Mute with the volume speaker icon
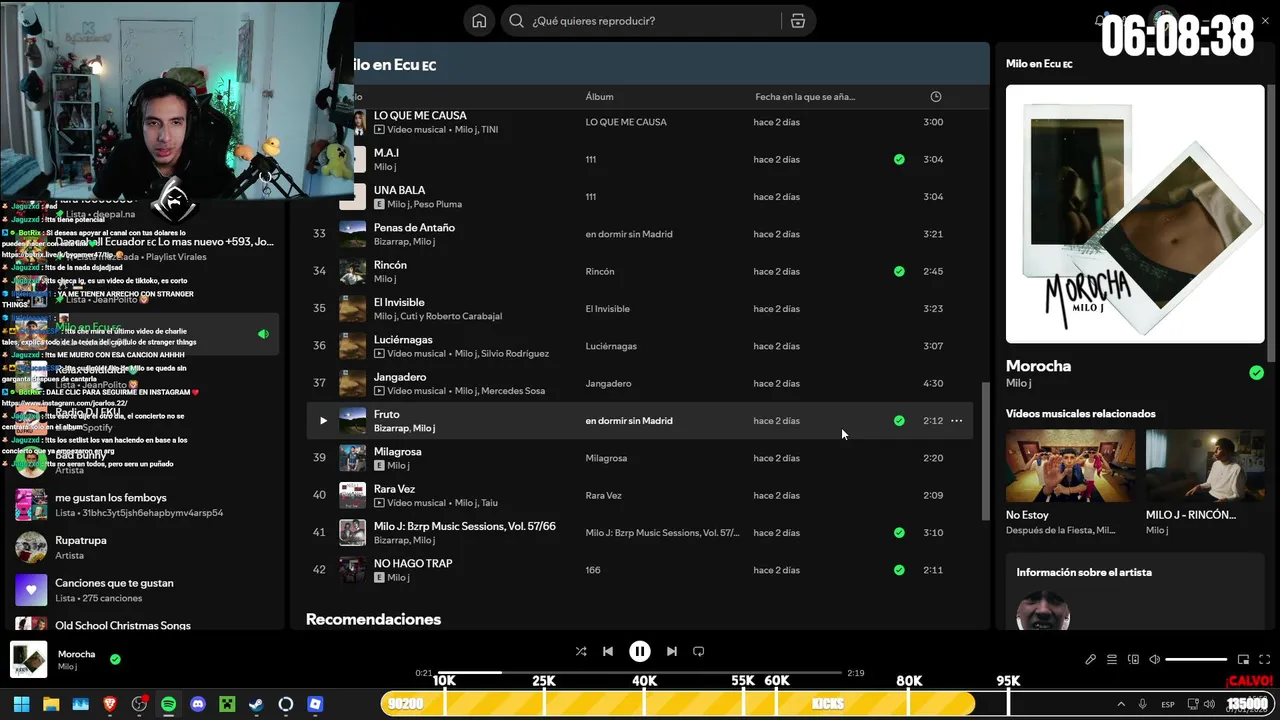The image size is (1280, 720). [1155, 659]
